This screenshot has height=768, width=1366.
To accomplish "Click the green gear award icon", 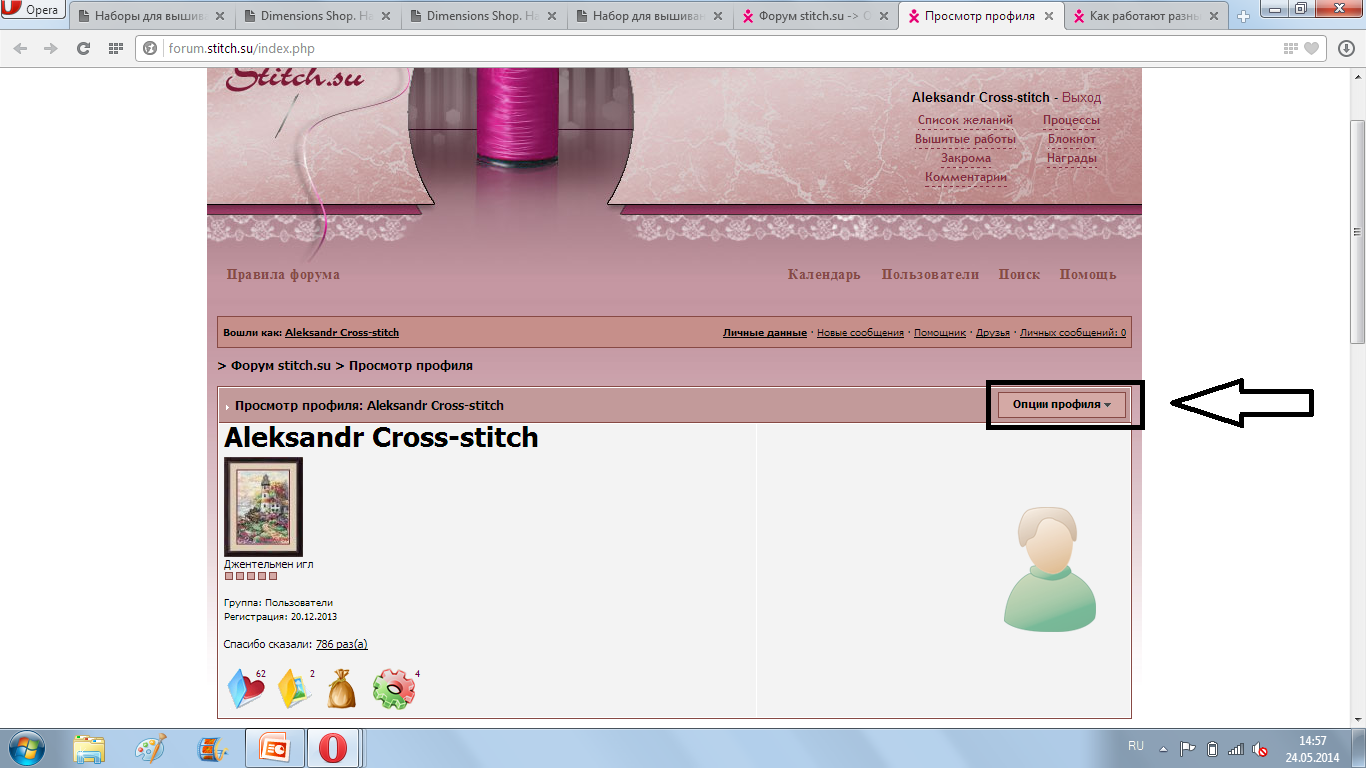I will [x=392, y=689].
